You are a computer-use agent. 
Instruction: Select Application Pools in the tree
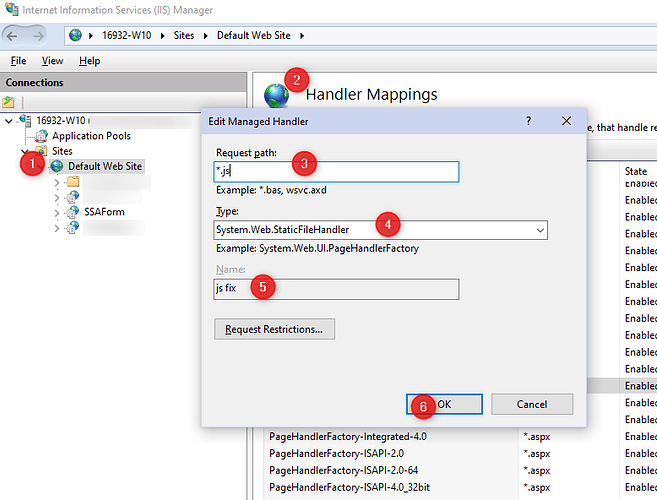tap(91, 136)
